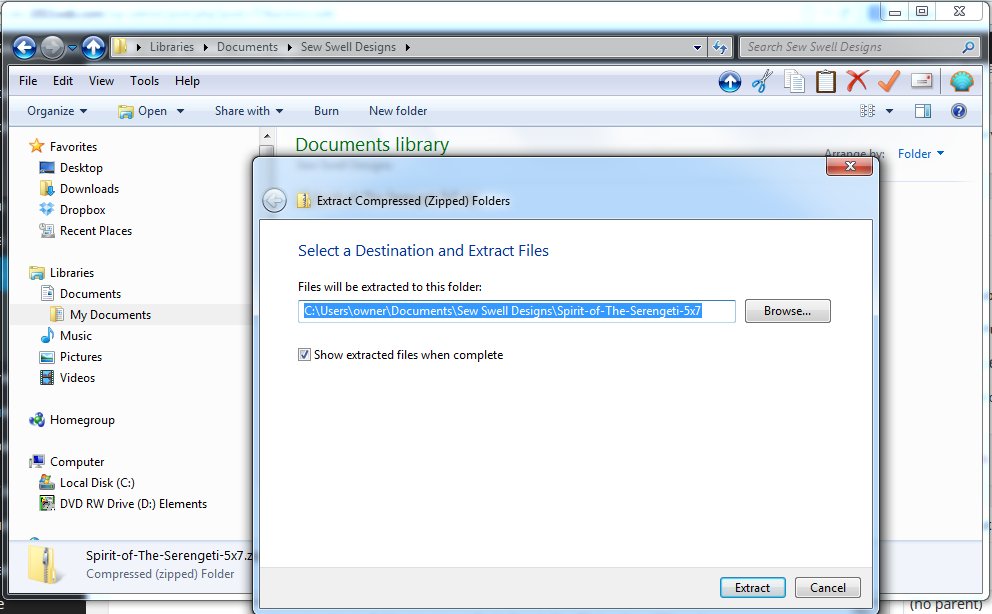
Task: Select Videos library in navigation pane
Action: (68, 378)
